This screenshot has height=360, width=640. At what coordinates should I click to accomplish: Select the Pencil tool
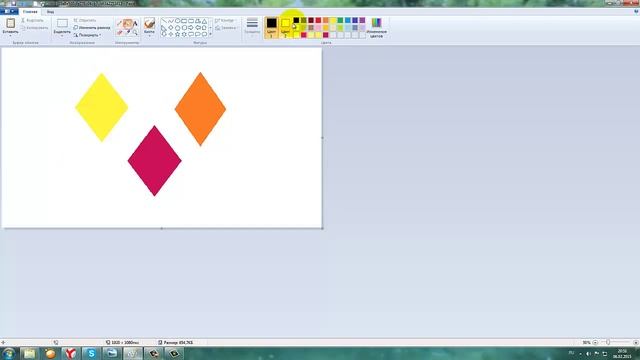(119, 23)
